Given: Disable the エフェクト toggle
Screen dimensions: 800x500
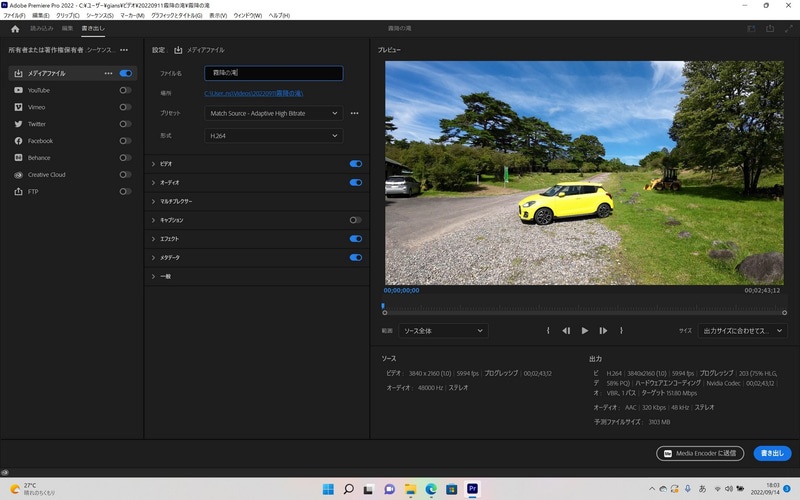Looking at the screenshot, I should 355,239.
